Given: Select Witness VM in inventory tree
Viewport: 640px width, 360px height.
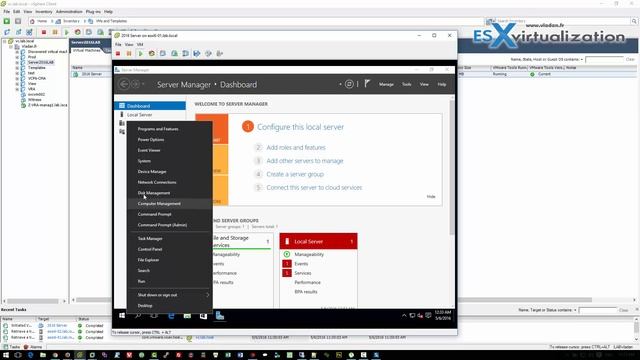Looking at the screenshot, I should 35,100.
